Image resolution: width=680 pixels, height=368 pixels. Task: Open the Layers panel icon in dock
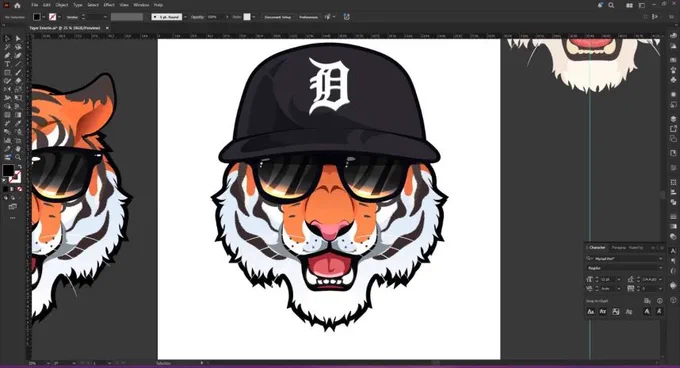pos(673,118)
